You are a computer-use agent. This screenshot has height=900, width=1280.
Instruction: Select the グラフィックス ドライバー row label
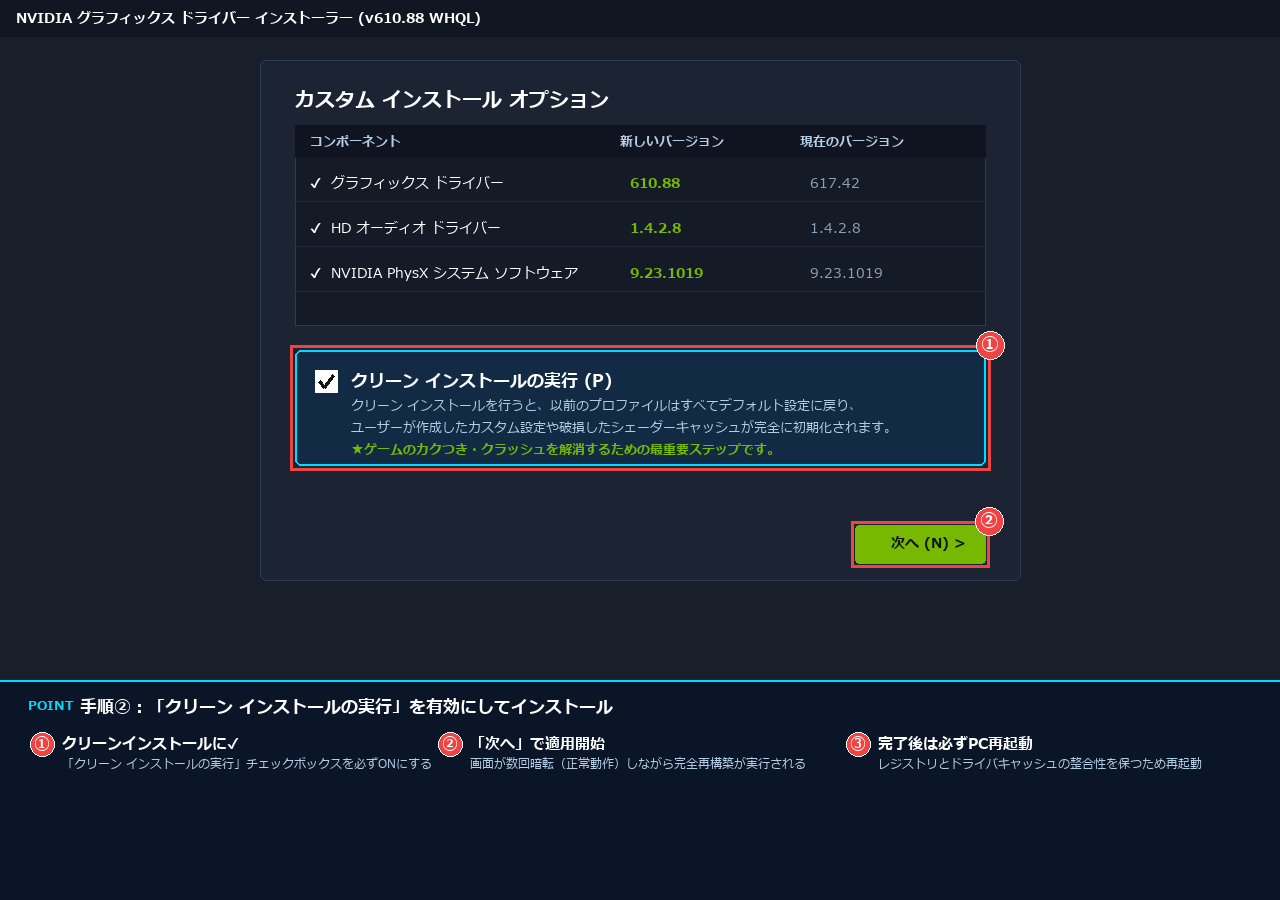tap(417, 183)
